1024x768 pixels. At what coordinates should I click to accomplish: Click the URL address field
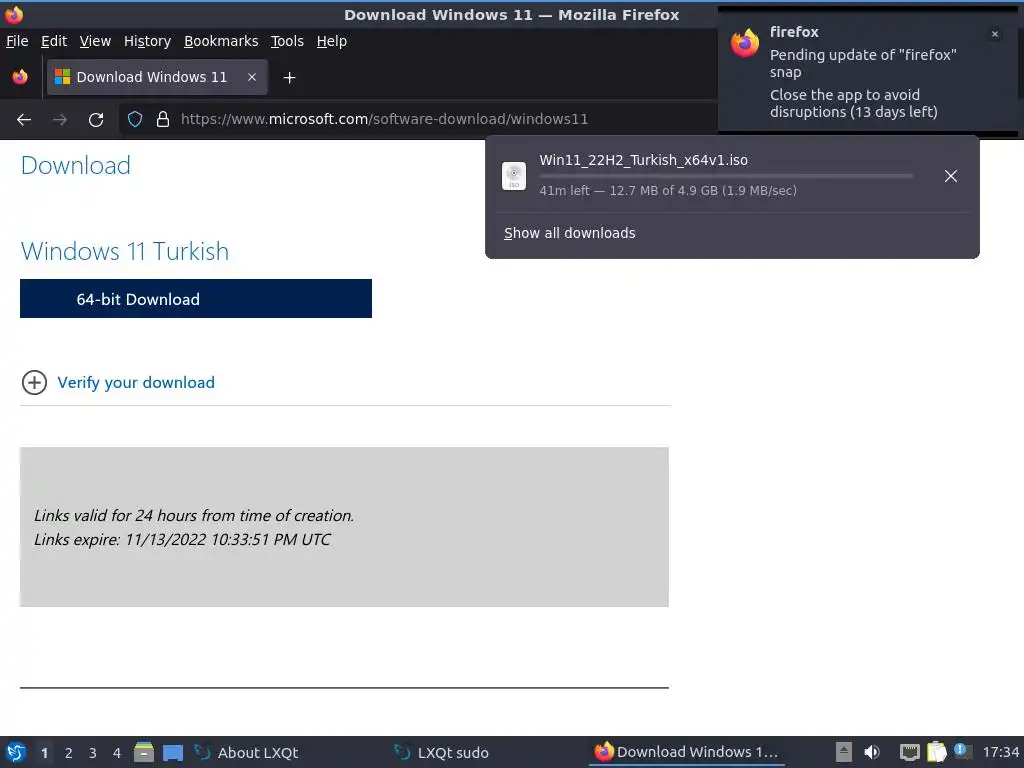tap(418, 119)
